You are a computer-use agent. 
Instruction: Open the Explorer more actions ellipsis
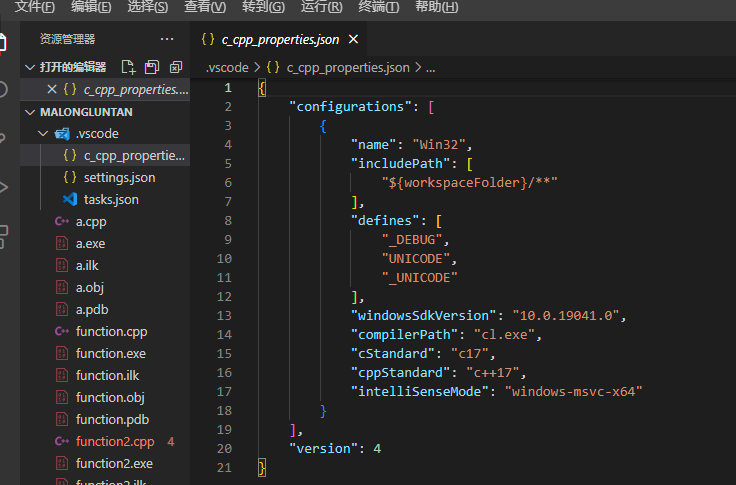tap(167, 39)
